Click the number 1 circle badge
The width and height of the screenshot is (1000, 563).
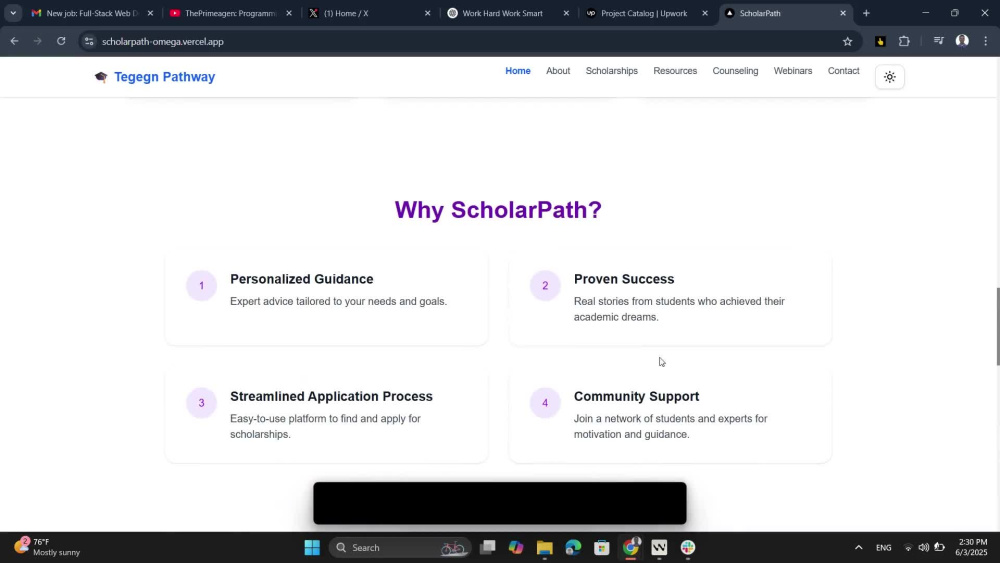click(201, 286)
